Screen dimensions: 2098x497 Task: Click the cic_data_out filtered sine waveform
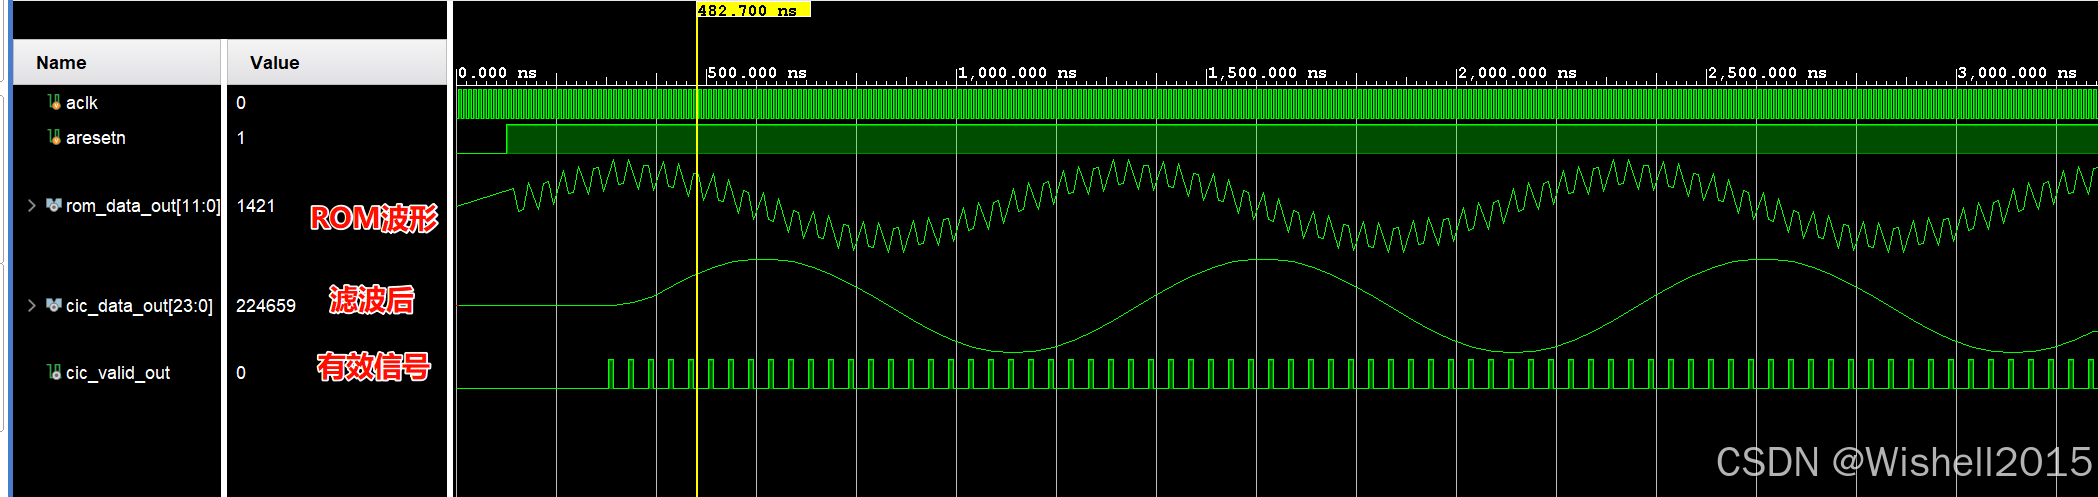[1277, 306]
